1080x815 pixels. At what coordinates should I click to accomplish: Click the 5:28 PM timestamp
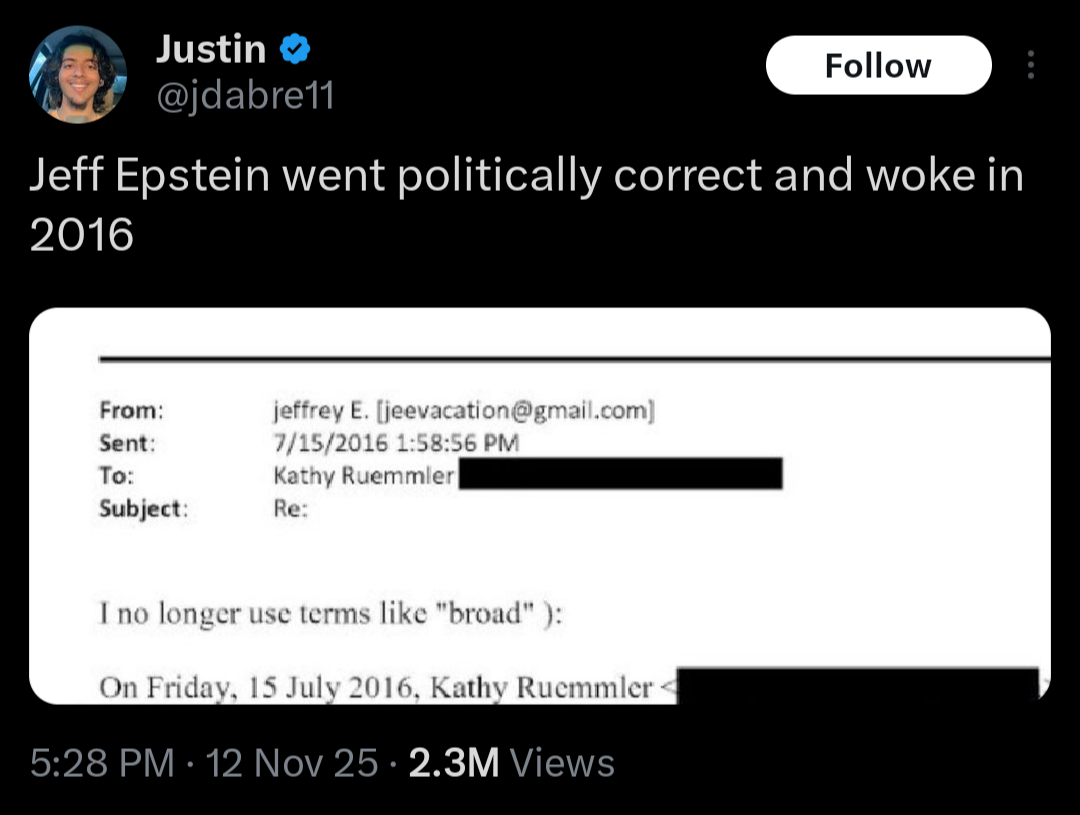(x=102, y=763)
